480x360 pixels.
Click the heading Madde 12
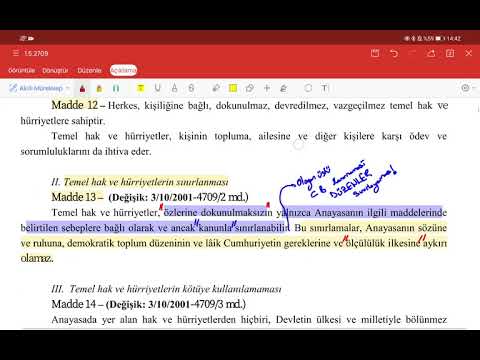tap(75, 105)
